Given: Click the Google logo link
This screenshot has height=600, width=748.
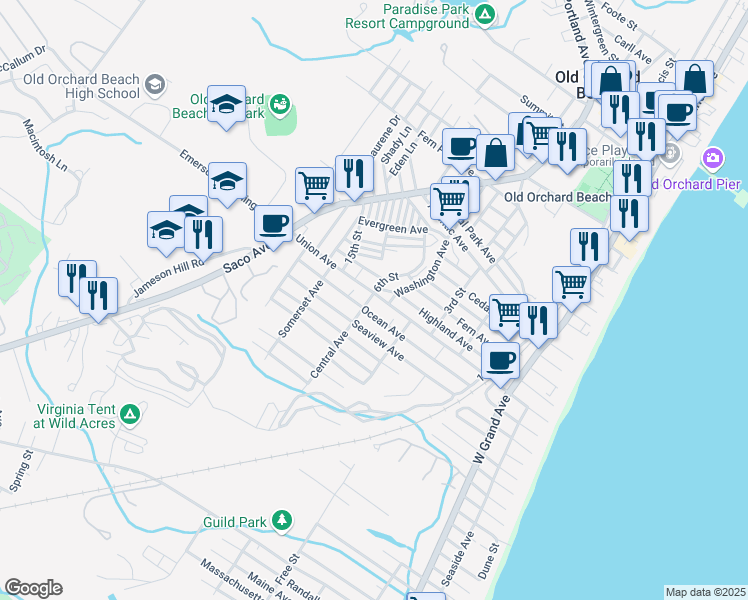Looking at the screenshot, I should coord(33,588).
